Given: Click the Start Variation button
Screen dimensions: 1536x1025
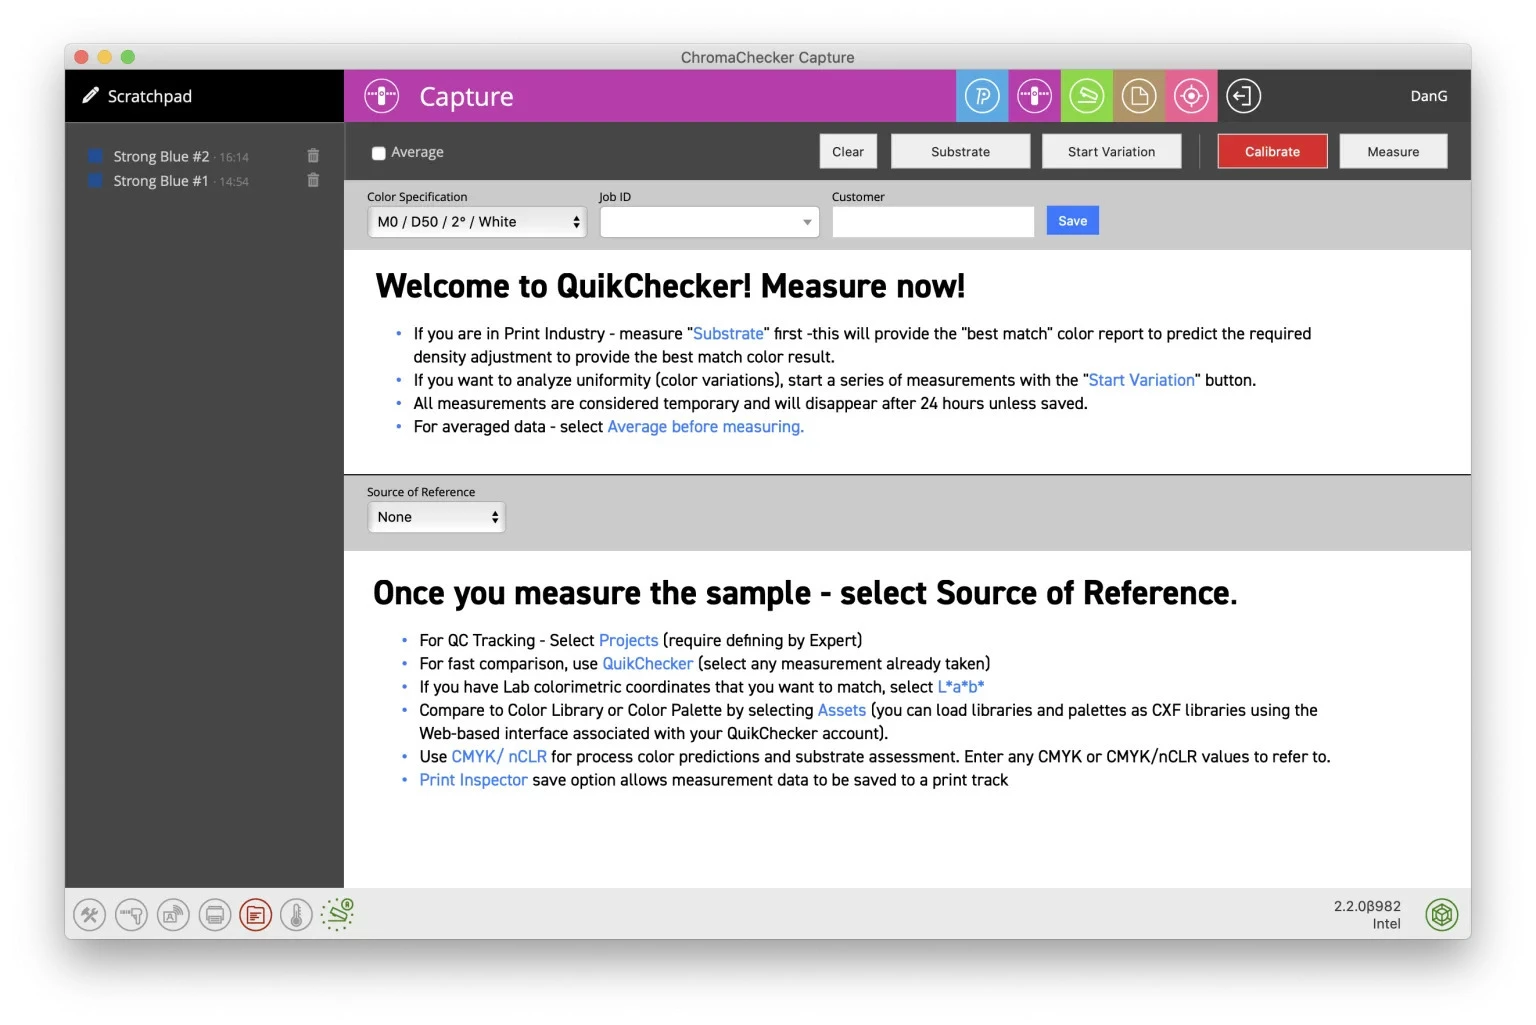Looking at the screenshot, I should tap(1111, 152).
